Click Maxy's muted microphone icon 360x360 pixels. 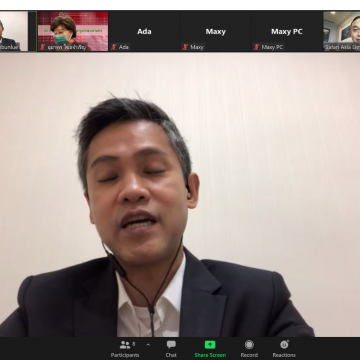pyautogui.click(x=185, y=47)
